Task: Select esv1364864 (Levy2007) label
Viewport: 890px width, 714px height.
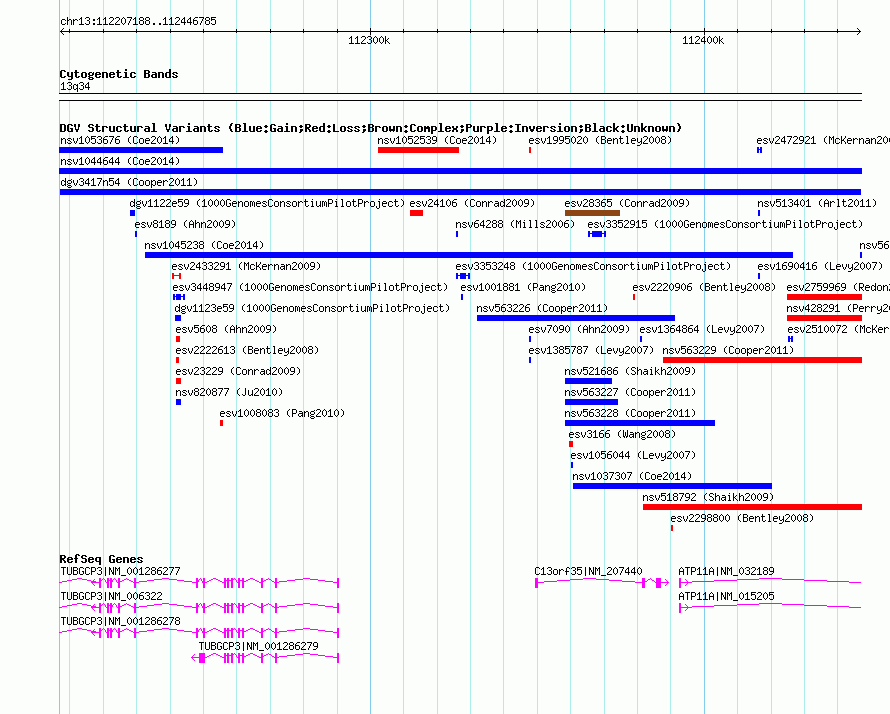Action: coord(702,329)
